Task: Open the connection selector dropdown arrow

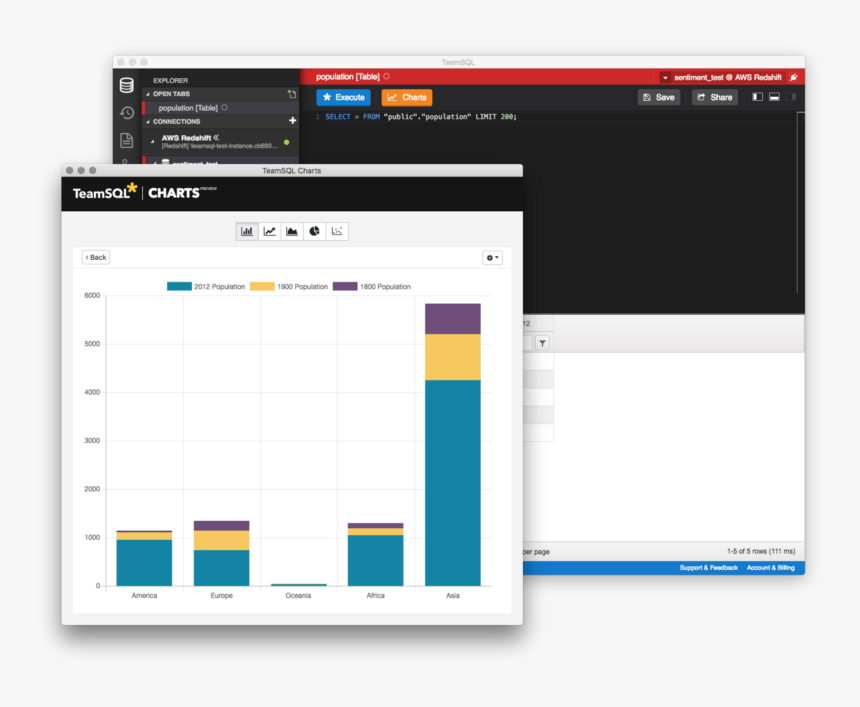Action: pyautogui.click(x=665, y=77)
